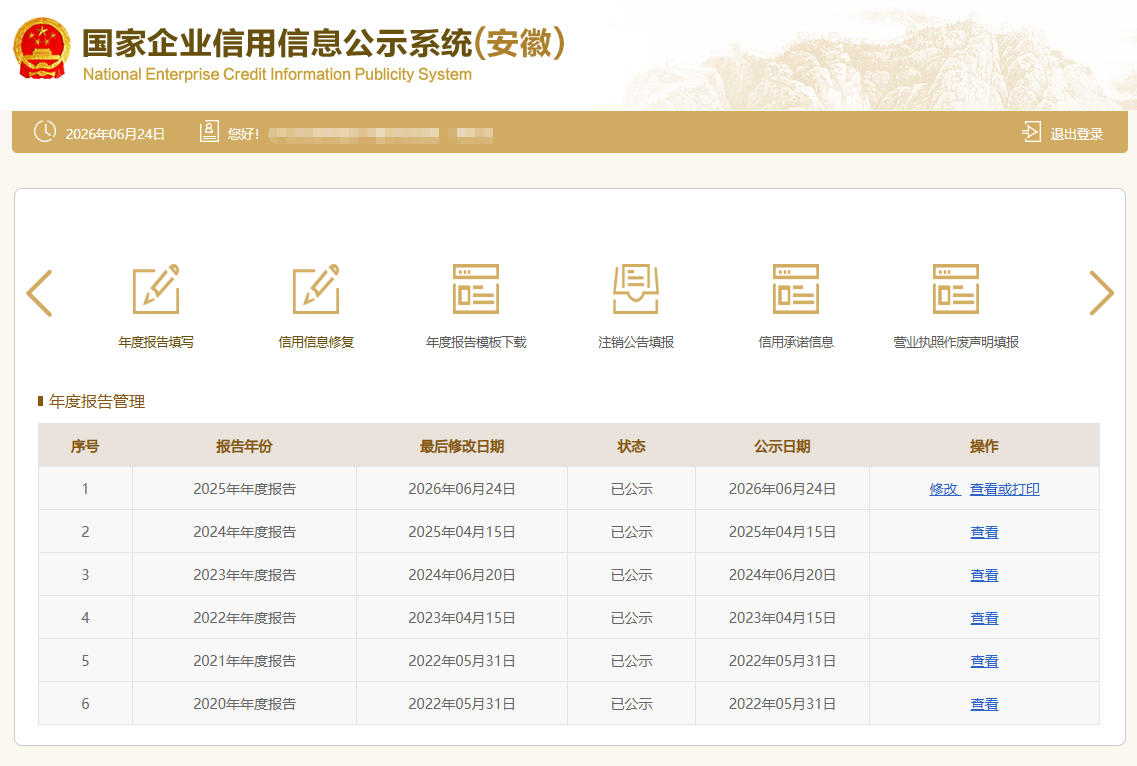Click the 2020年年度报告 cell
The width and height of the screenshot is (1137, 766).
[x=244, y=704]
